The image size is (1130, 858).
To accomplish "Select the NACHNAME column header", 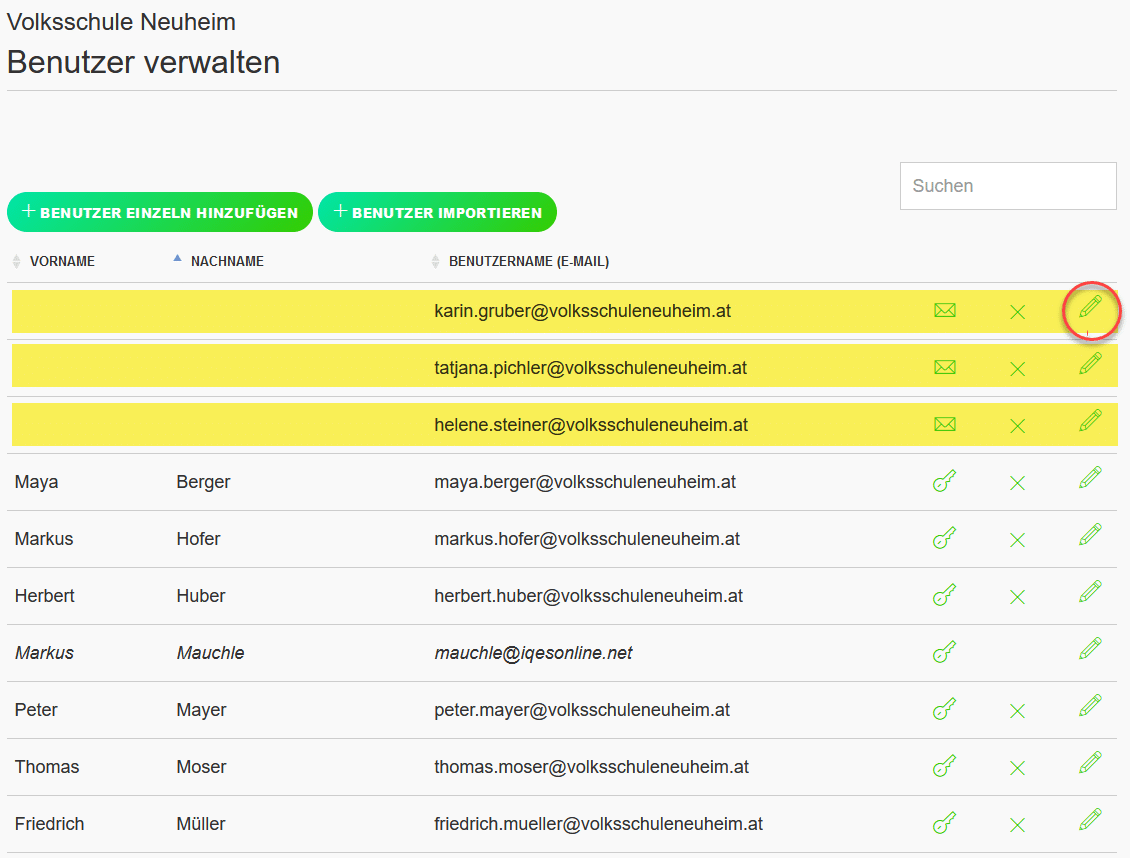I will pos(229,260).
